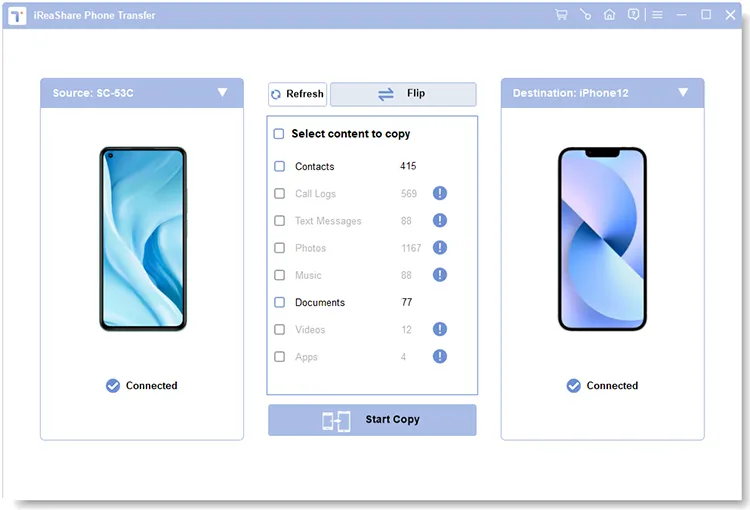This screenshot has width=750, height=510.
Task: Click the source Android phone image
Action: (143, 239)
